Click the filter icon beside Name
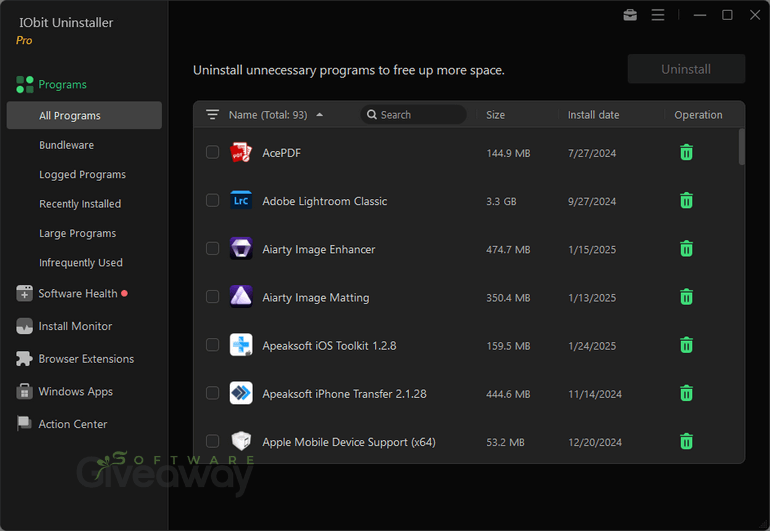This screenshot has width=770, height=531. pyautogui.click(x=212, y=114)
